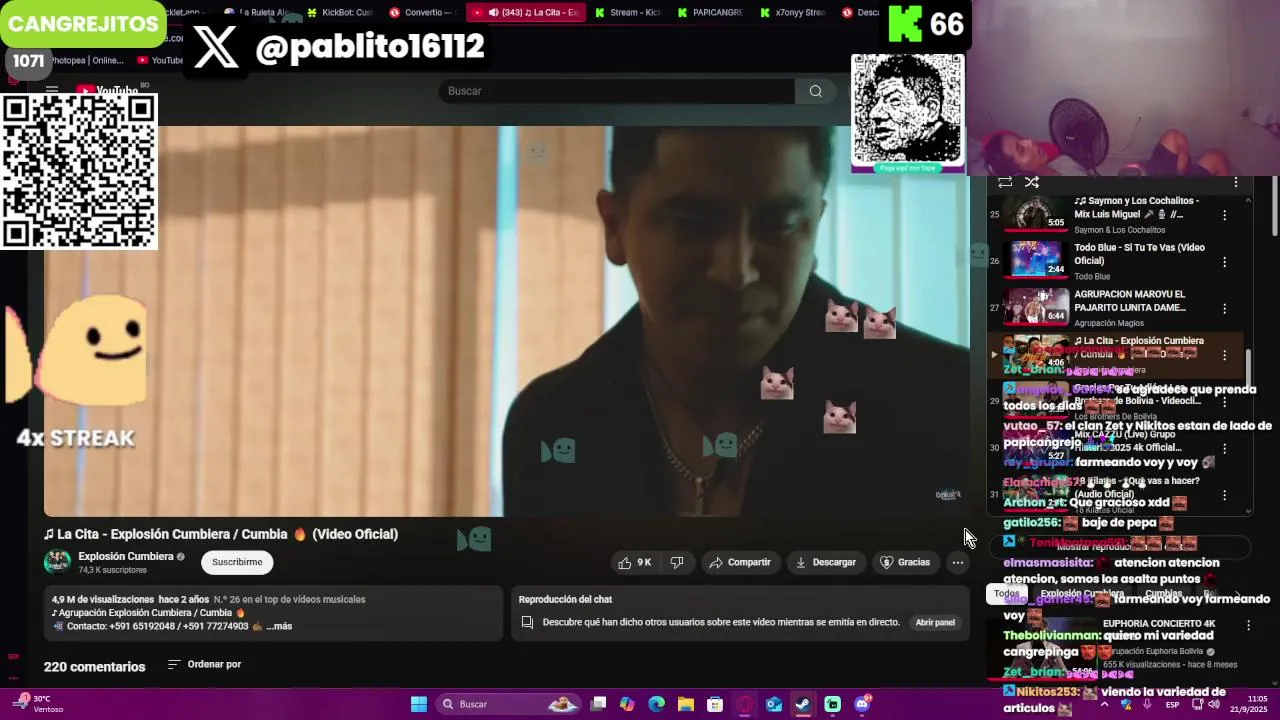The image size is (1280, 720).
Task: Play Saymon y Los Cochalitos thumbnail
Action: (1036, 214)
